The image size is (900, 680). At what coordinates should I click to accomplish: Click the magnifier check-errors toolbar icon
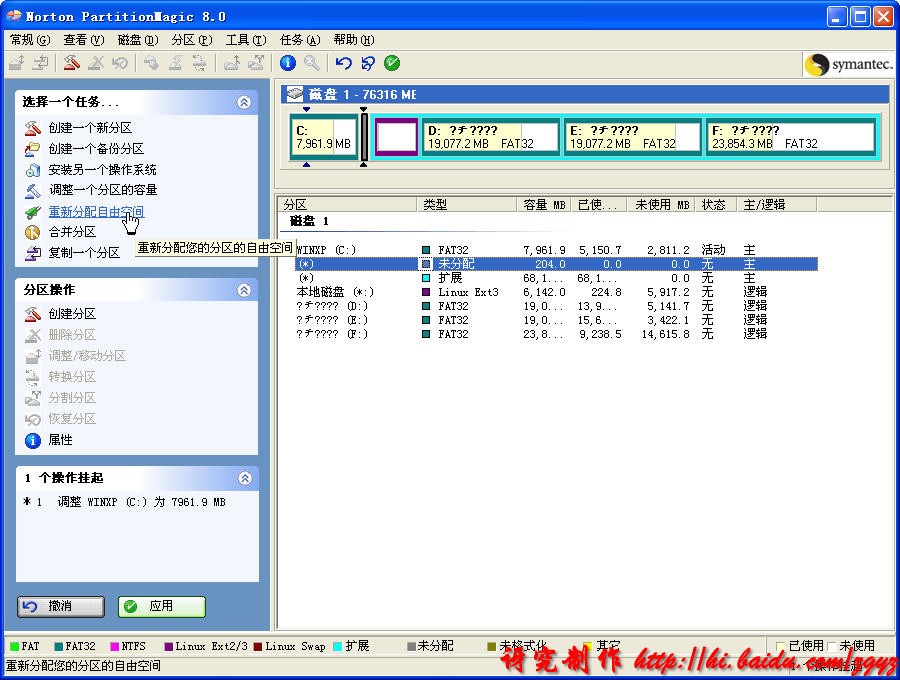tap(312, 63)
